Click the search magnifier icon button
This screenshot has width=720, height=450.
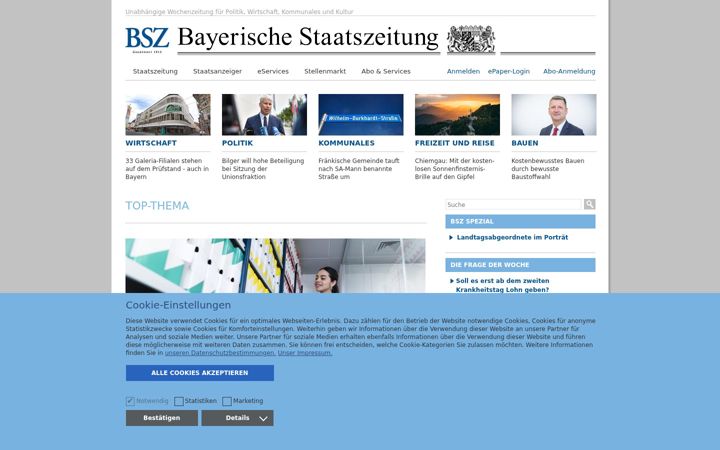(x=590, y=204)
